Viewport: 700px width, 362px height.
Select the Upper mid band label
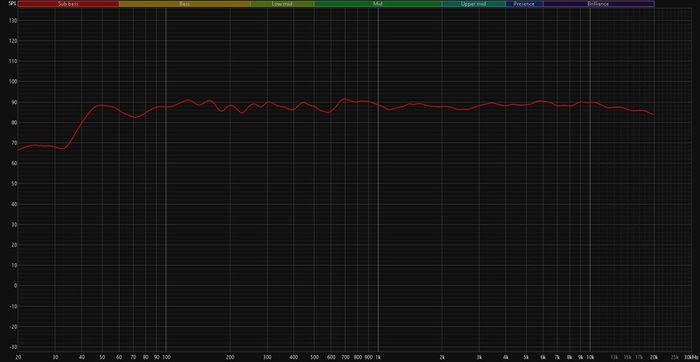click(x=474, y=4)
